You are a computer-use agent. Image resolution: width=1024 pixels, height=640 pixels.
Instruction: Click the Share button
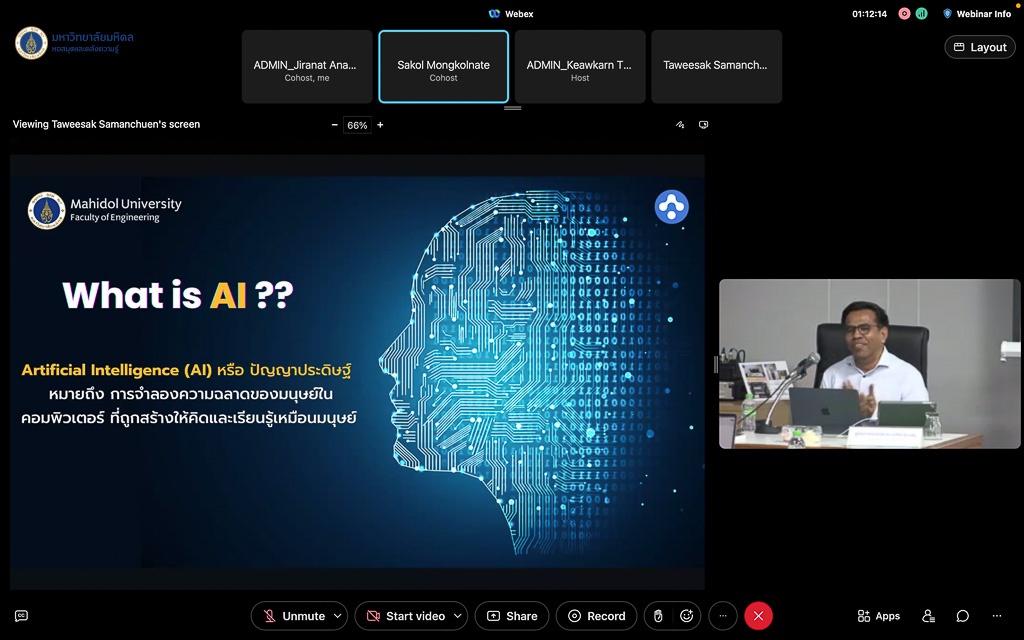point(512,616)
